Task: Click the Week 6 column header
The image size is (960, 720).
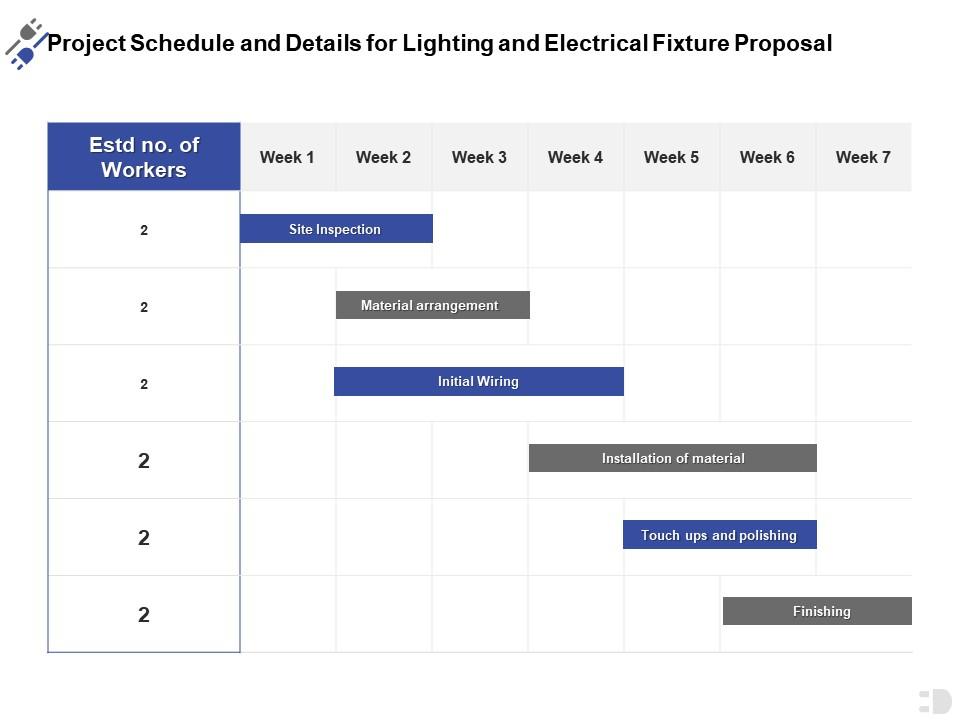Action: pyautogui.click(x=767, y=157)
